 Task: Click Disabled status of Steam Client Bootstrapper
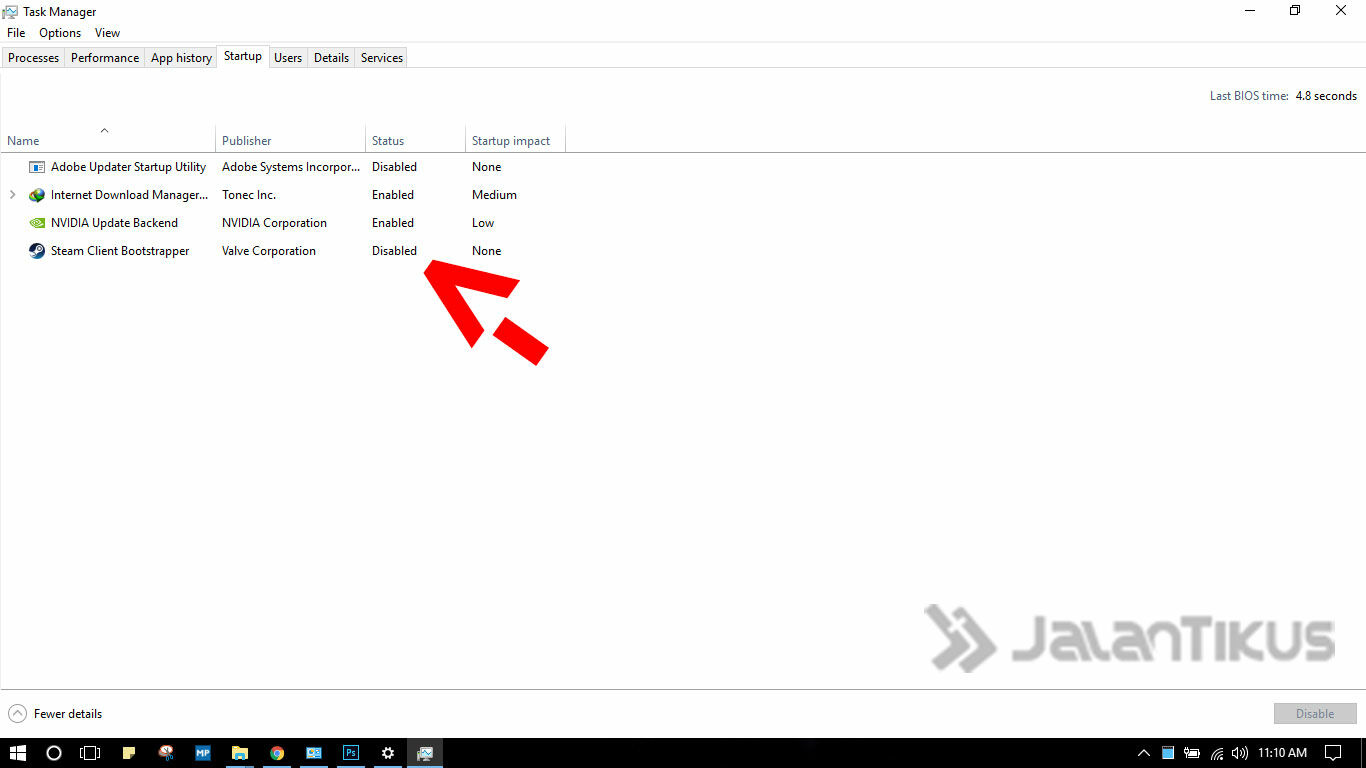point(394,251)
